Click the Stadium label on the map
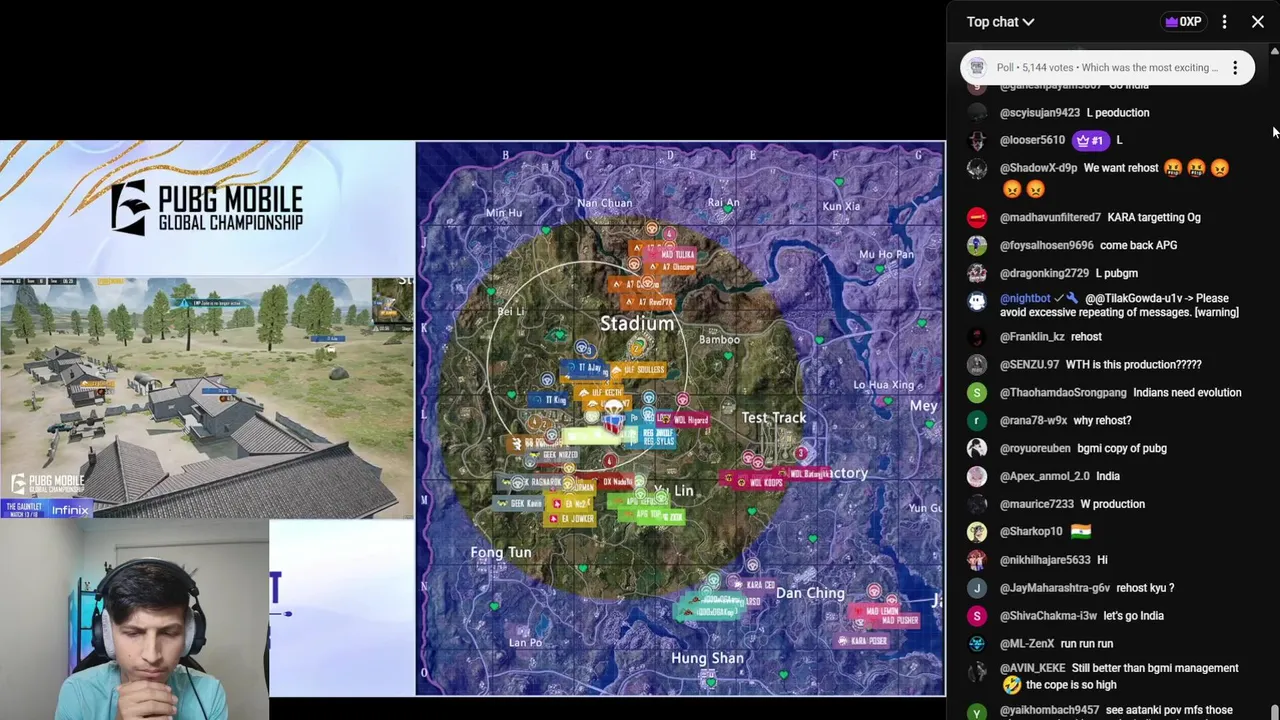 point(637,324)
